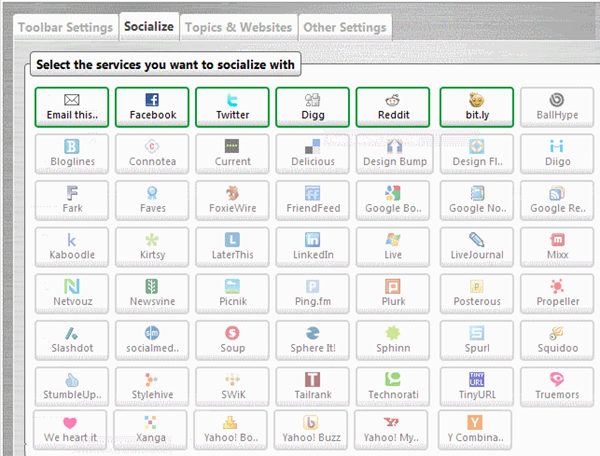The image size is (600, 456).
Task: Choose the FoxieWire fox icon
Action: click(232, 193)
